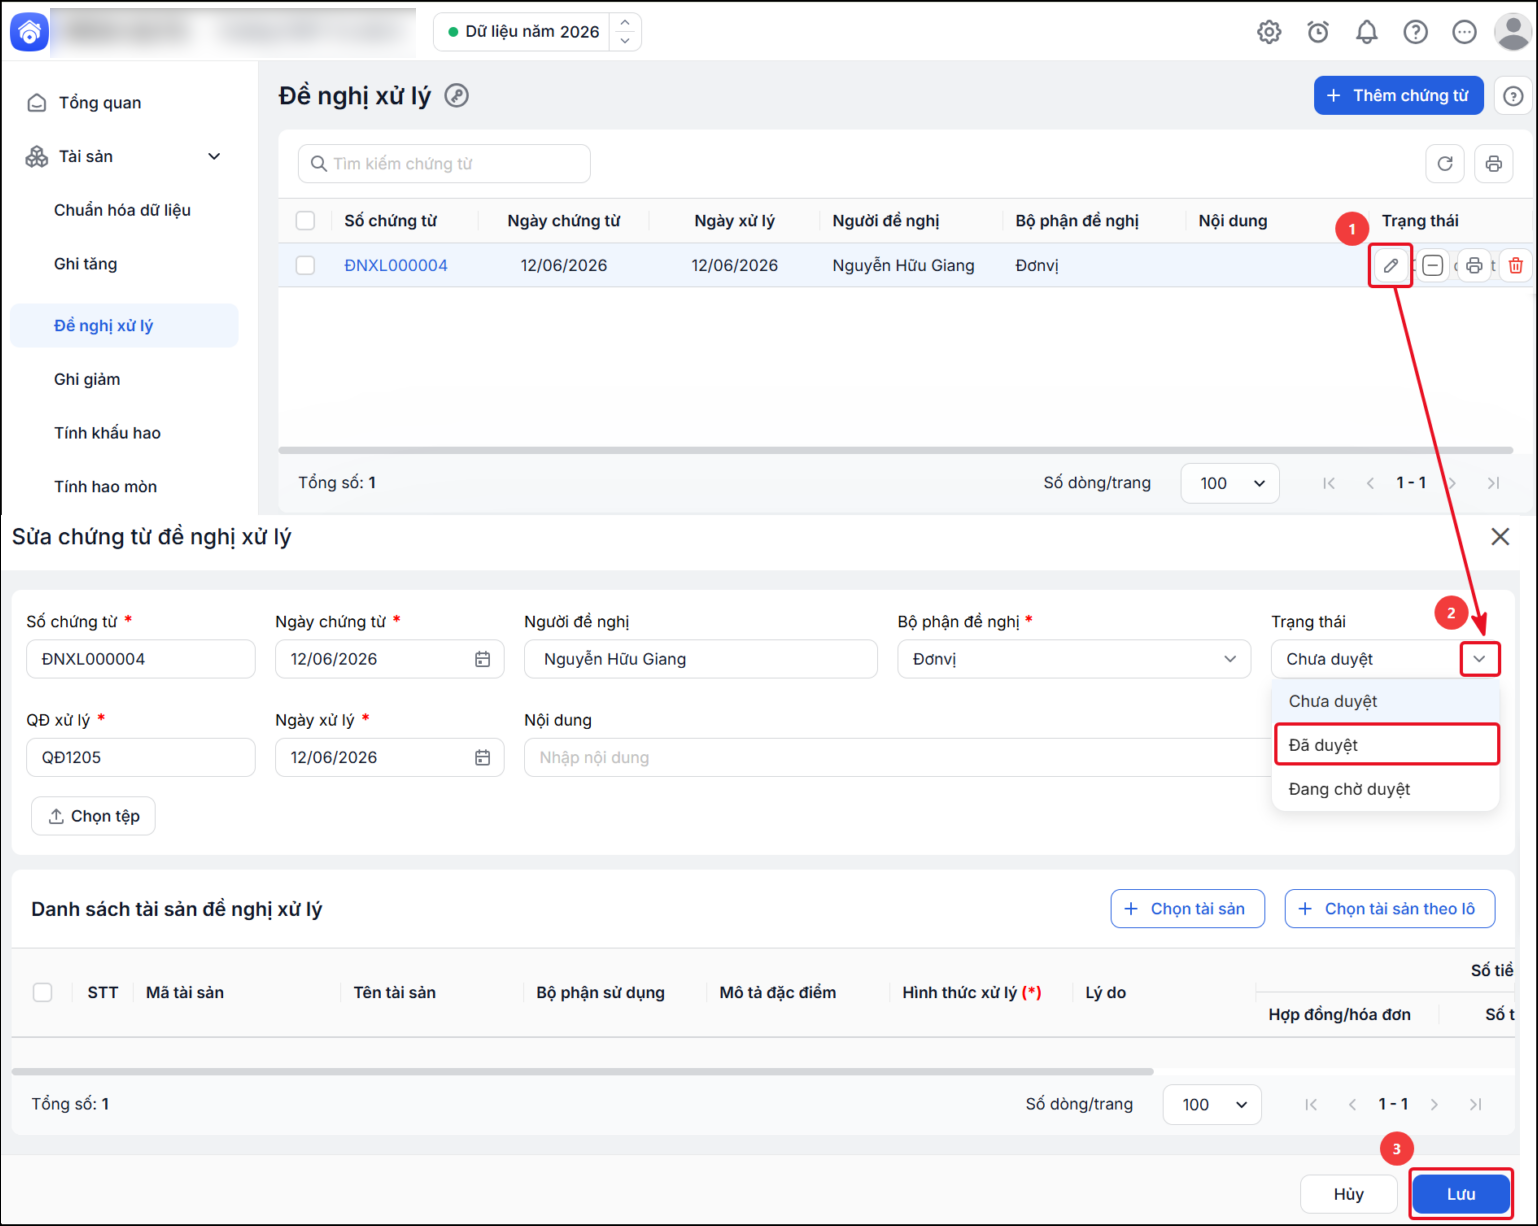Click Nội dung input field
Screen dimensions: 1538x1226
click(x=897, y=757)
